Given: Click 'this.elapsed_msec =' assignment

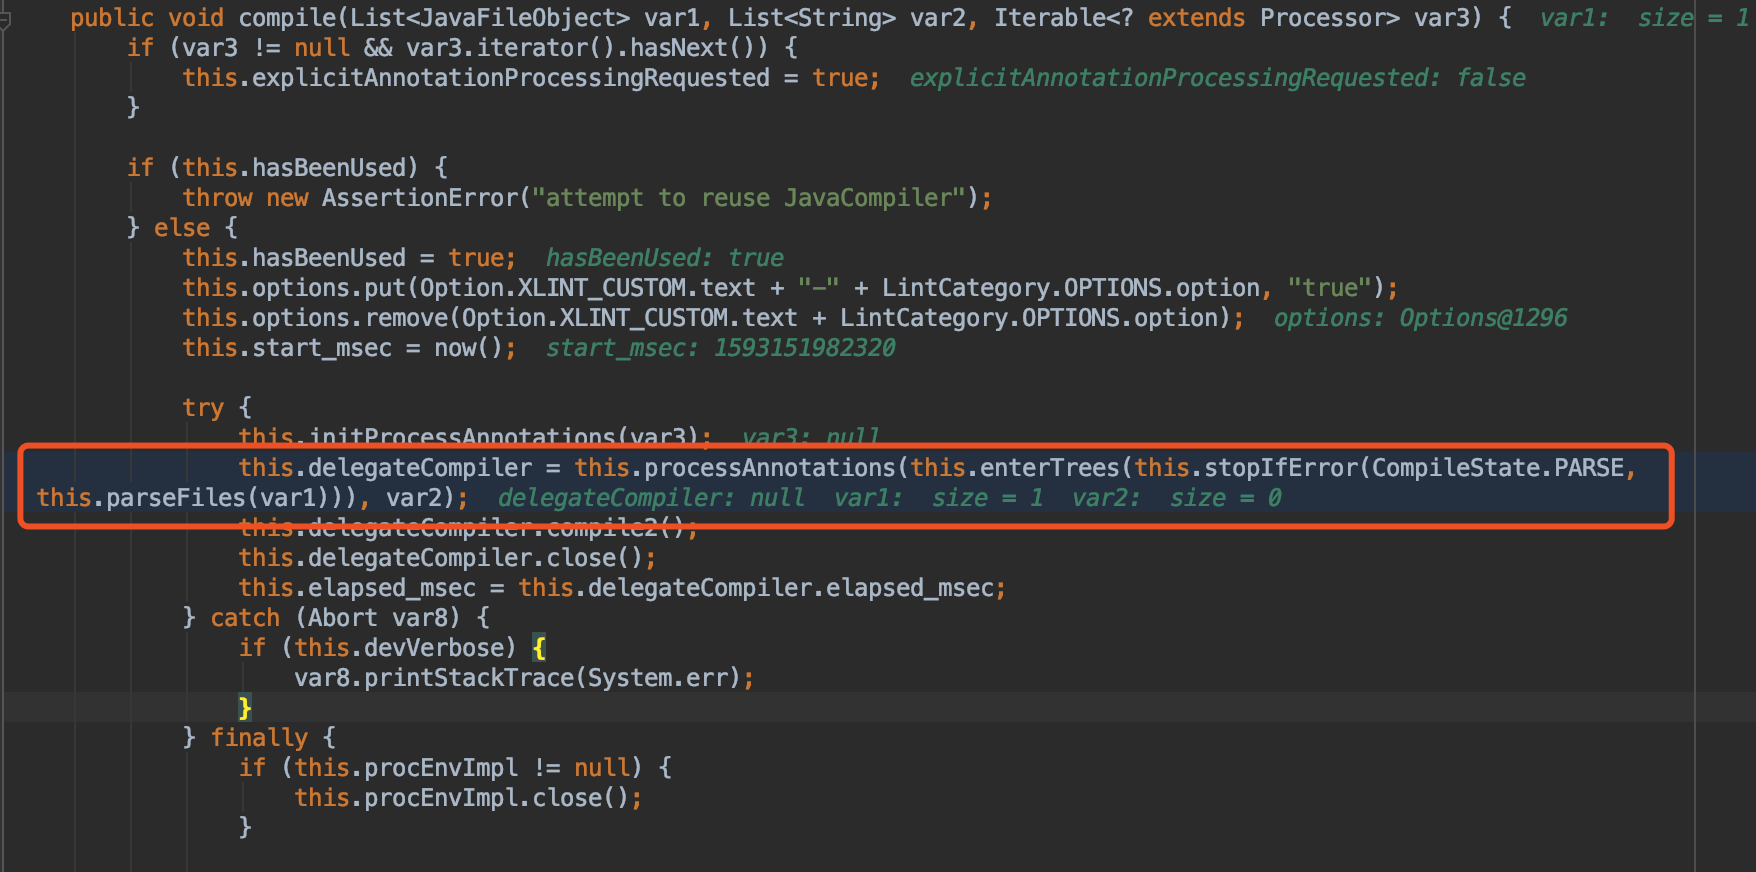Looking at the screenshot, I should pos(371,588).
